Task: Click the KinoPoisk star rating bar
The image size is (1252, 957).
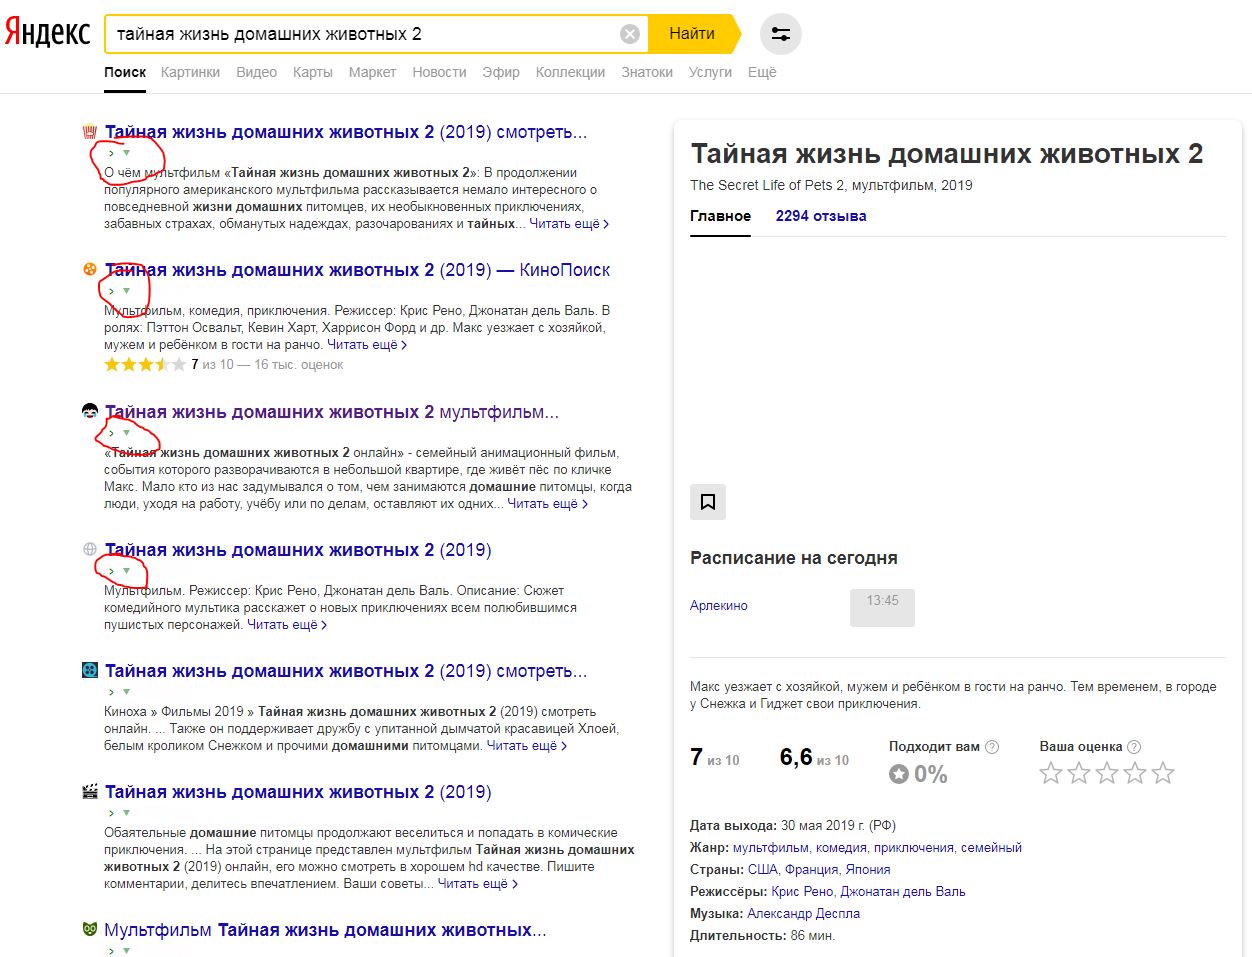Action: [145, 365]
